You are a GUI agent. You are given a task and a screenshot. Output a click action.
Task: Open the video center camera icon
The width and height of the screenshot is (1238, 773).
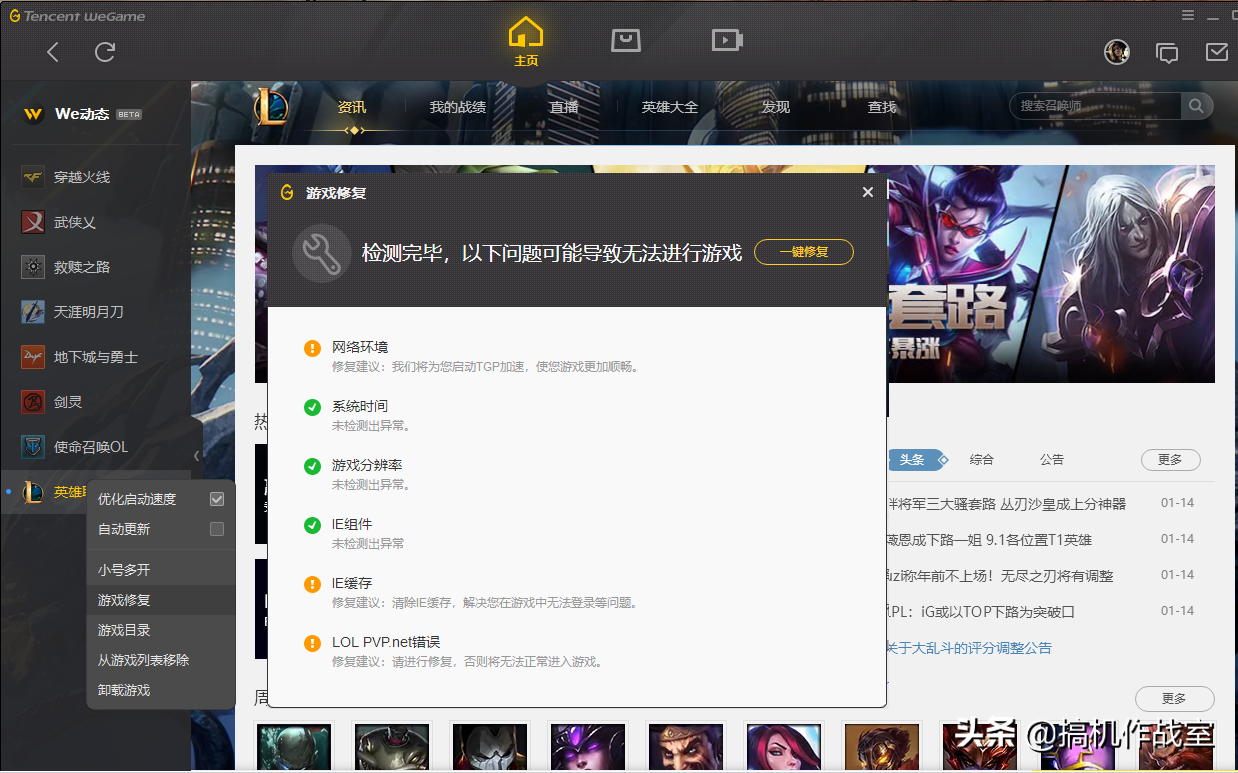coord(727,40)
